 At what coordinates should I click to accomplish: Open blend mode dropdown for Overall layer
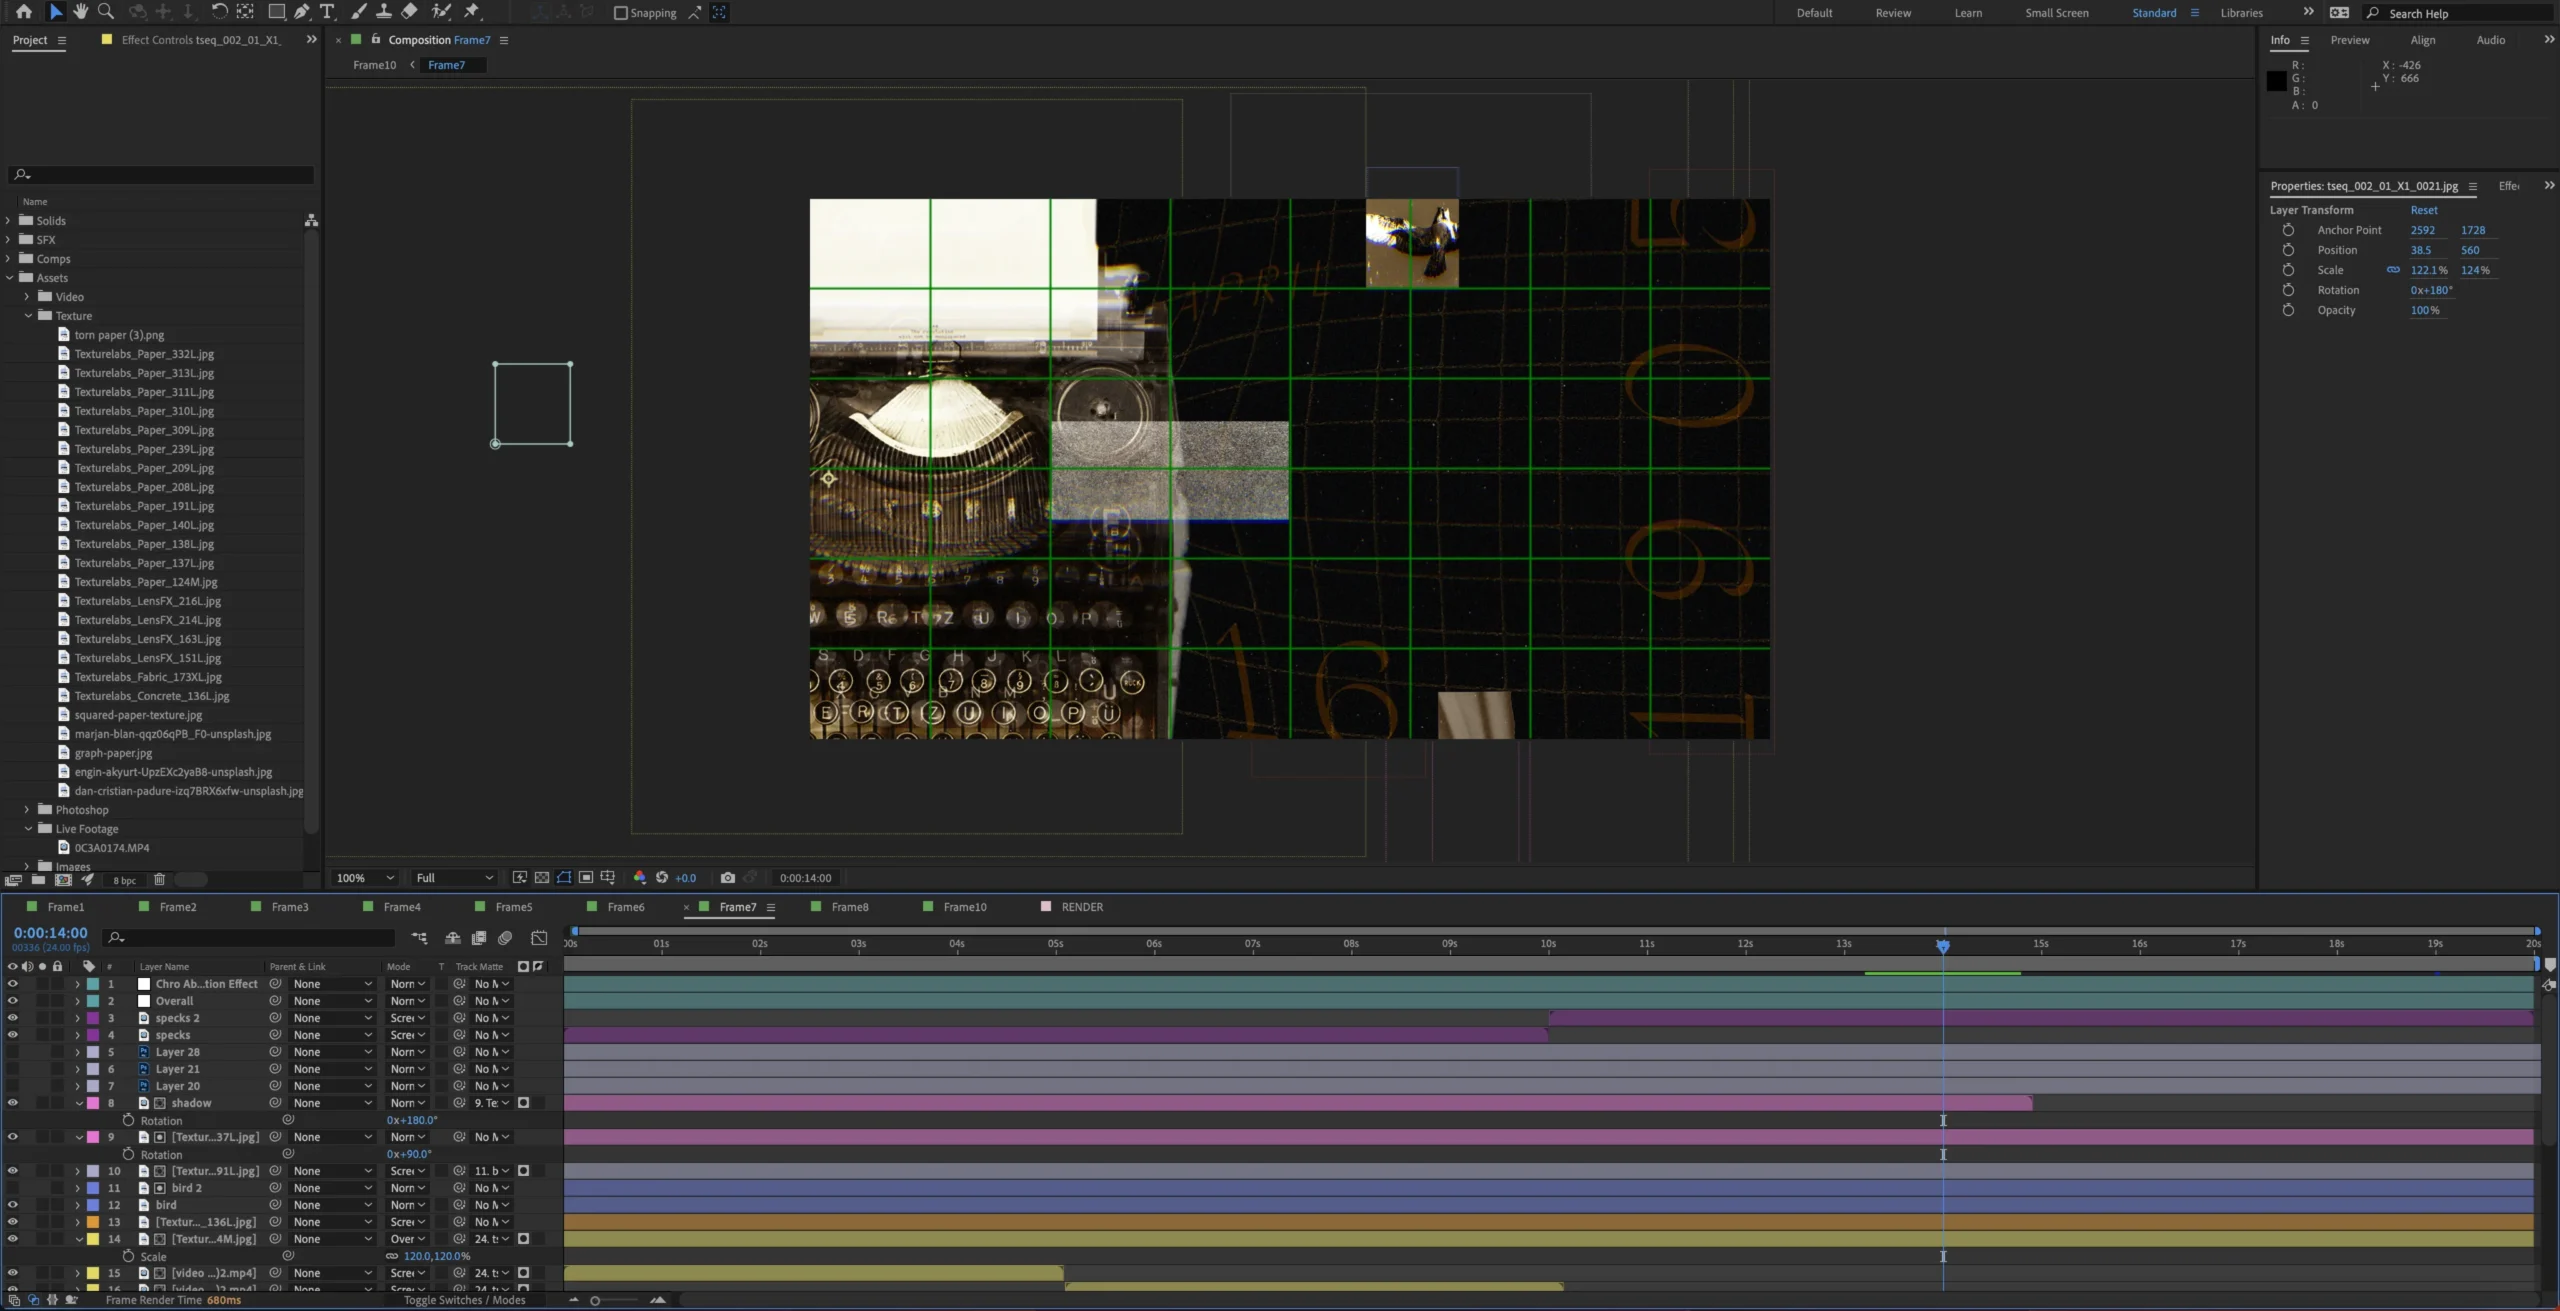pos(407,1001)
